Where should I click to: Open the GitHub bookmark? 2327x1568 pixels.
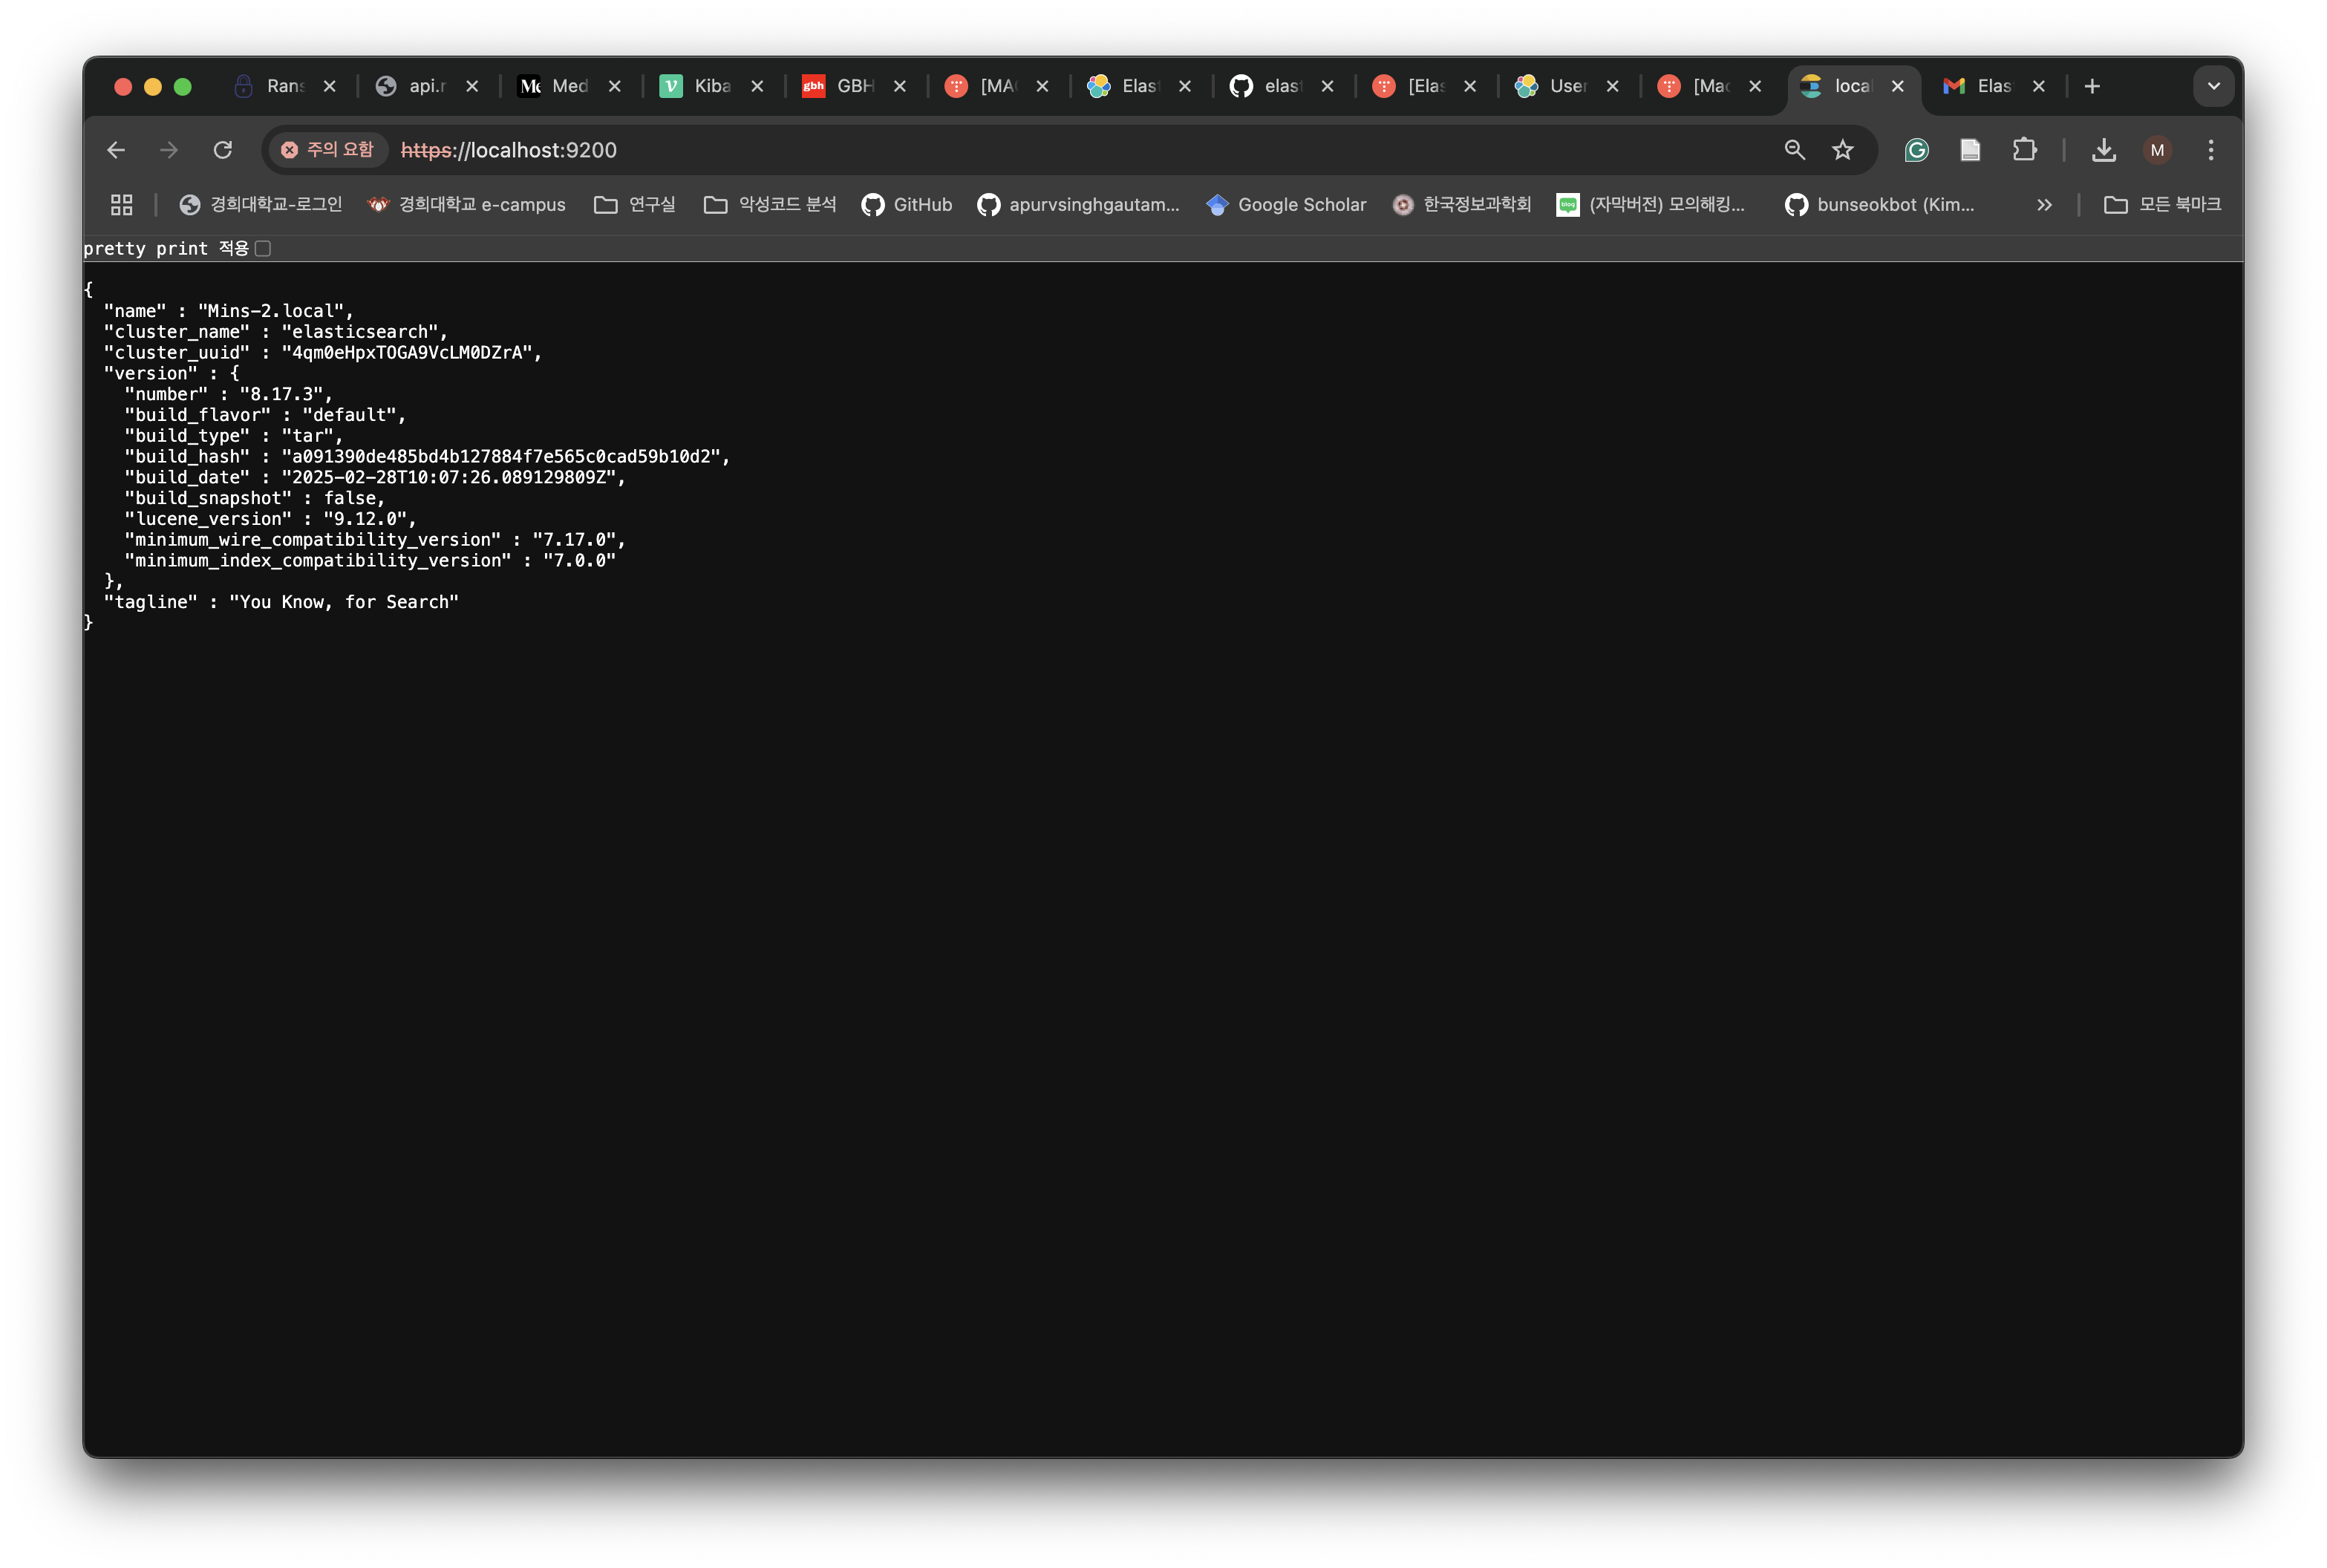[906, 205]
